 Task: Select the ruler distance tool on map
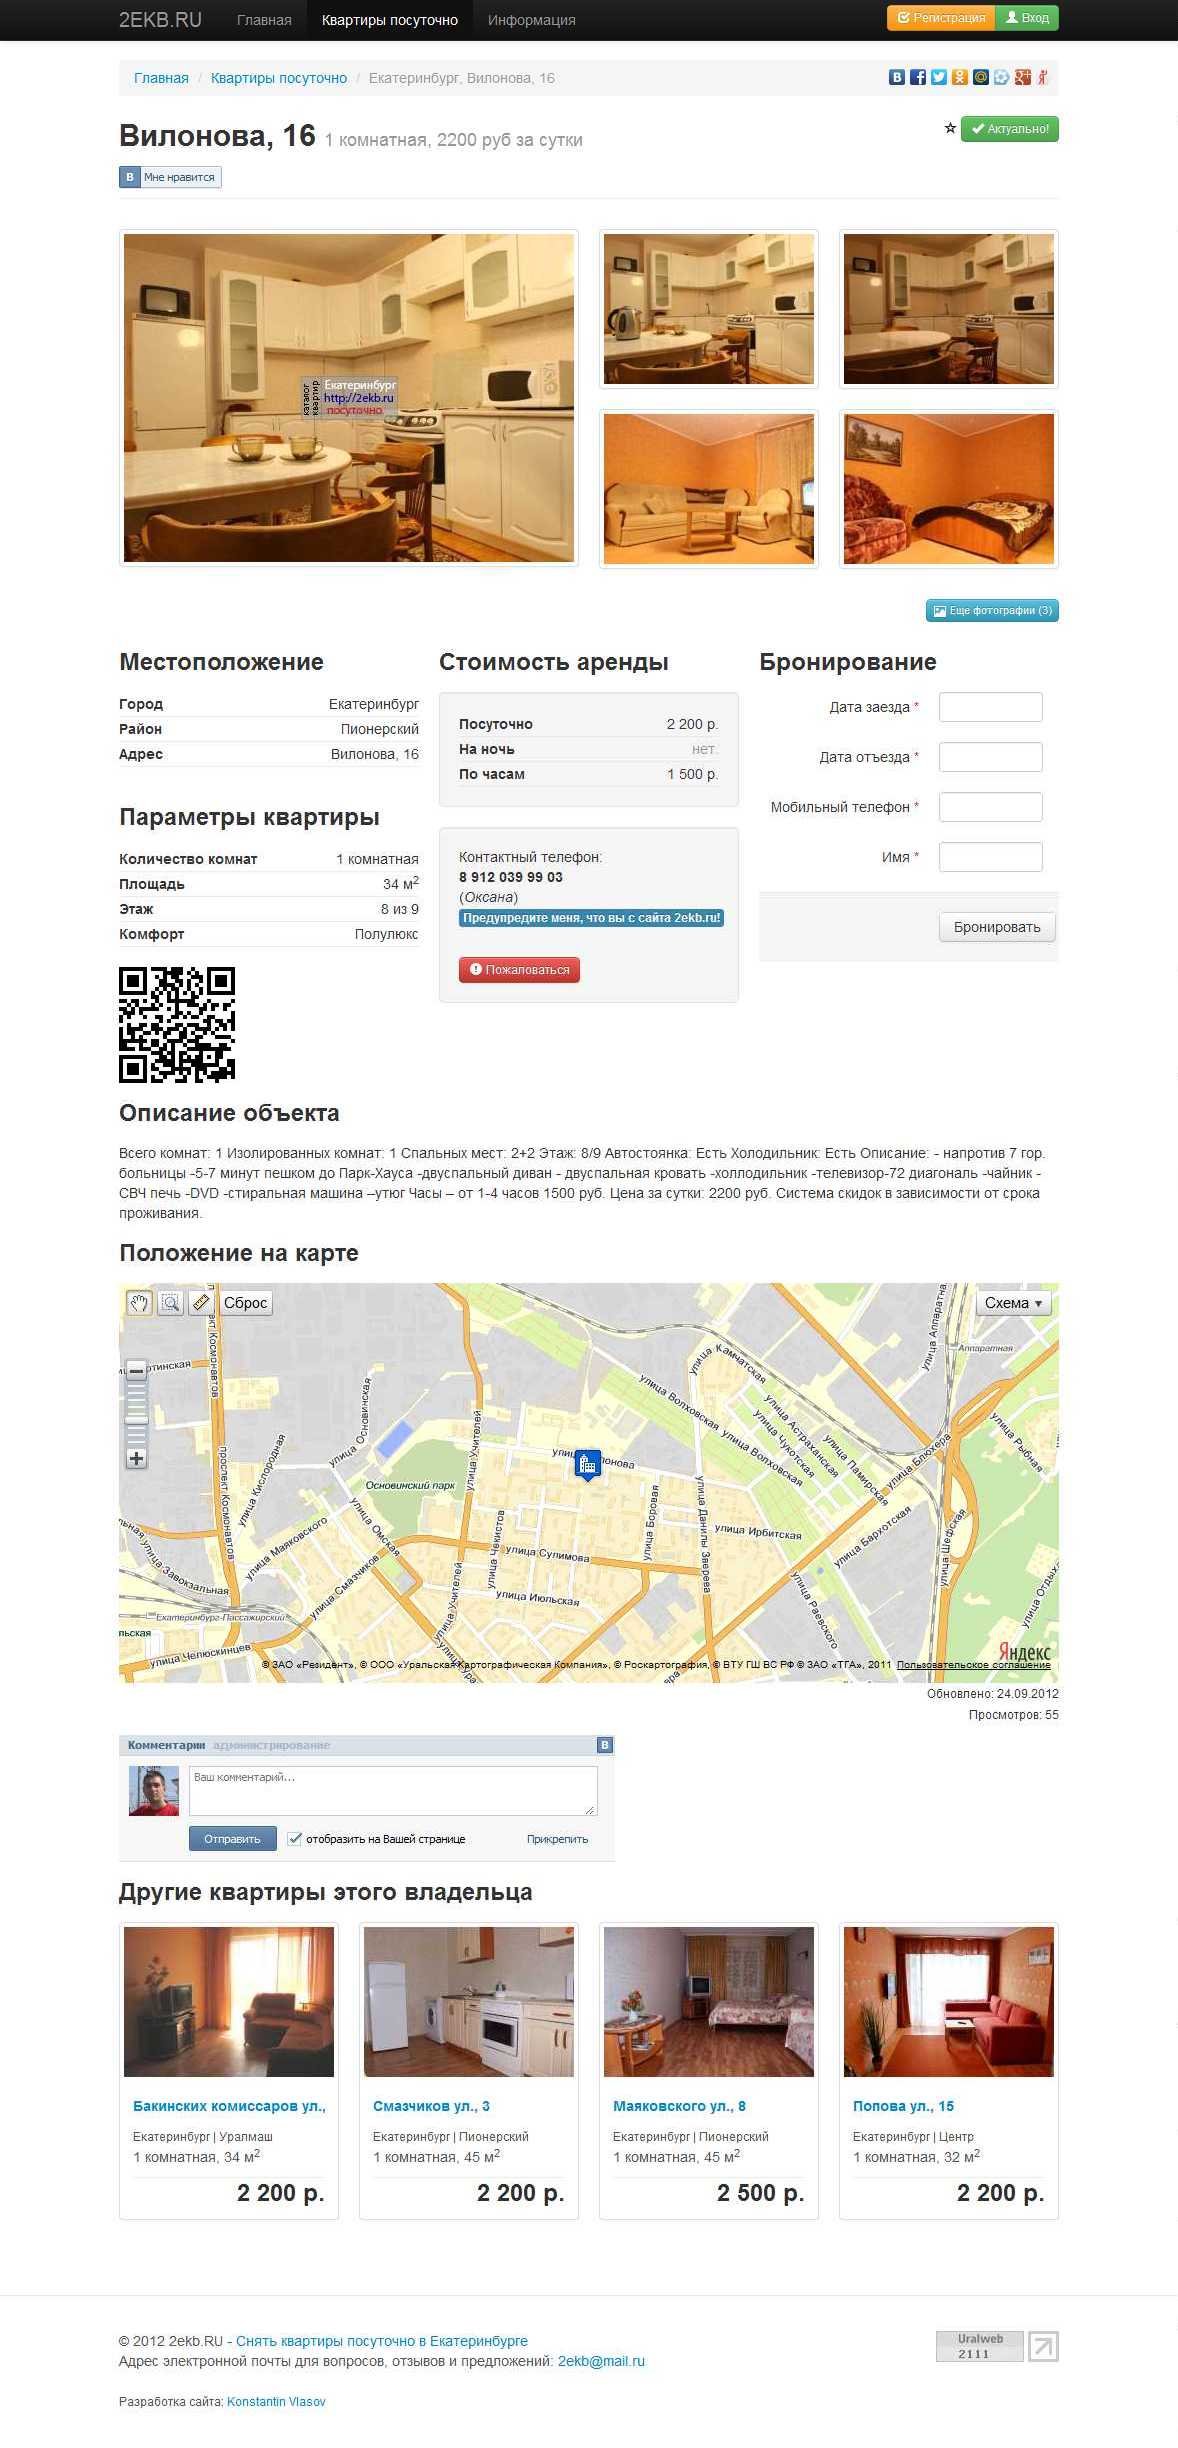click(202, 1303)
